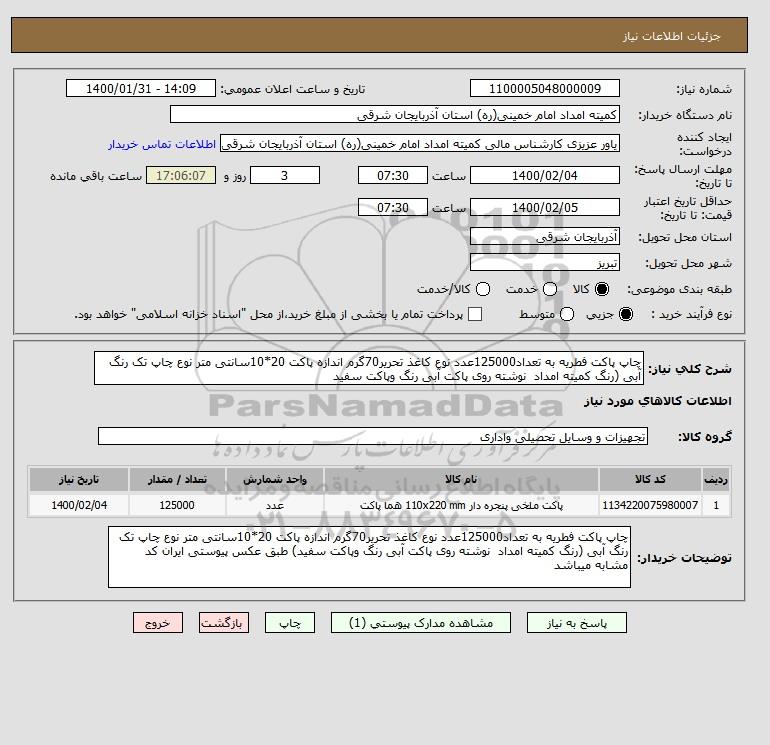Click the ردیف column header
770x745 pixels.
click(x=716, y=479)
